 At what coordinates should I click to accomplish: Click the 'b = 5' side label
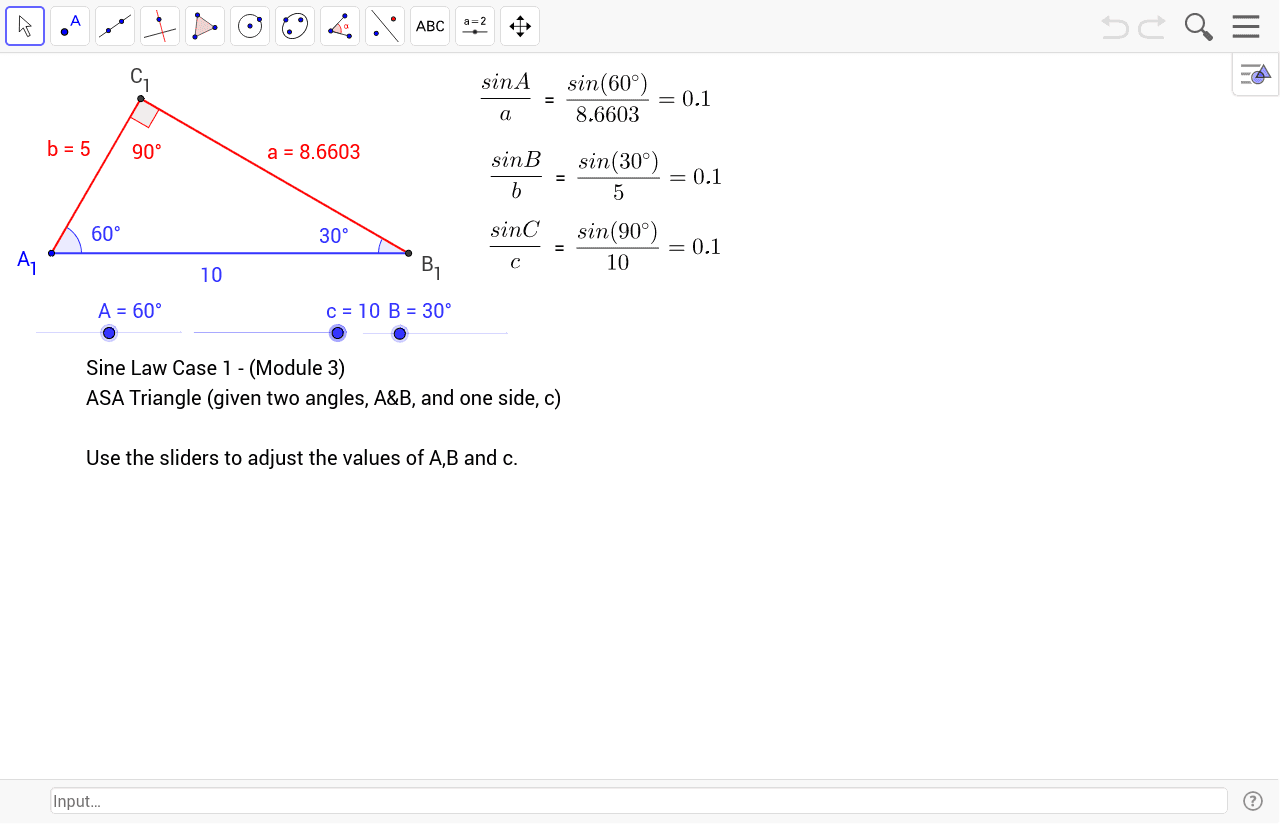coord(69,149)
